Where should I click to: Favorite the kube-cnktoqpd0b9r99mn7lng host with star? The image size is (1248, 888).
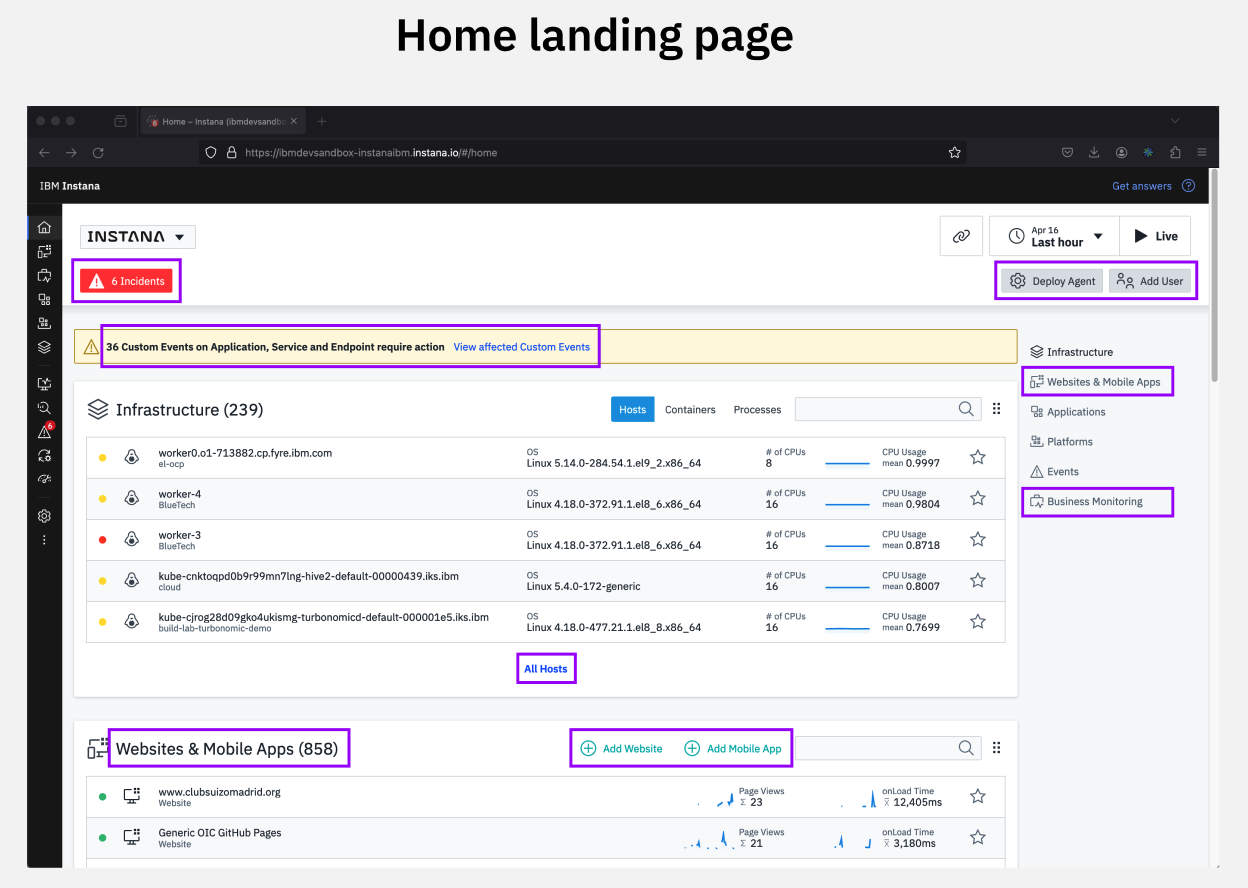point(978,580)
